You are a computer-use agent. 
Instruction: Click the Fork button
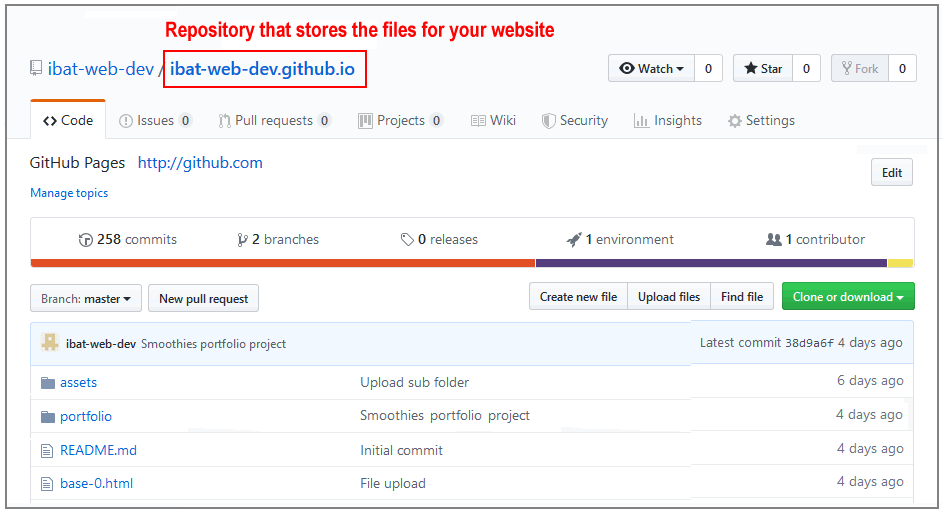click(x=860, y=68)
